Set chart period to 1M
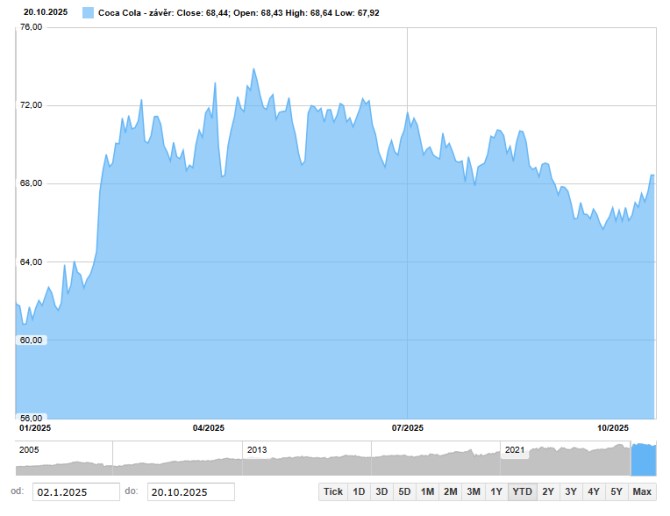The height and width of the screenshot is (516, 670). [427, 491]
